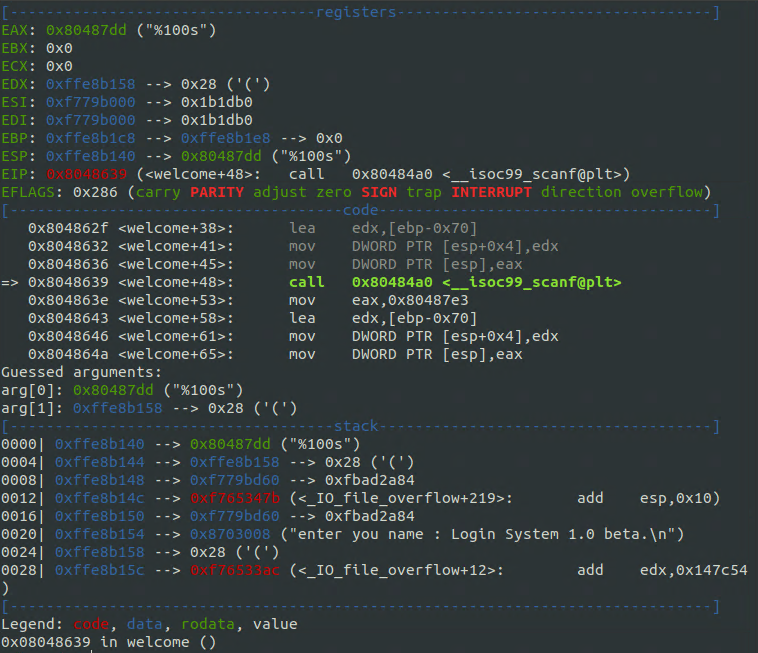
Task: Select EDX value 0xffe8b158 in registers
Action: [x=91, y=84]
